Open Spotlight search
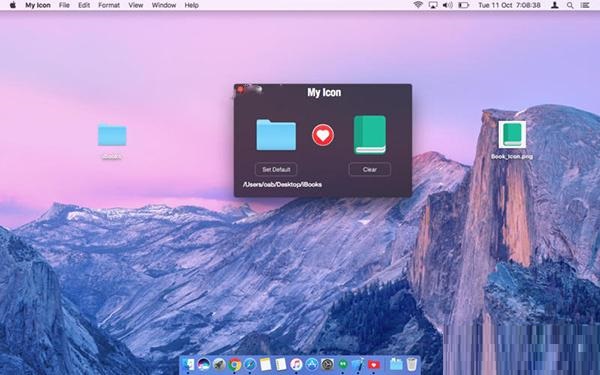600x375 pixels. [570, 5]
